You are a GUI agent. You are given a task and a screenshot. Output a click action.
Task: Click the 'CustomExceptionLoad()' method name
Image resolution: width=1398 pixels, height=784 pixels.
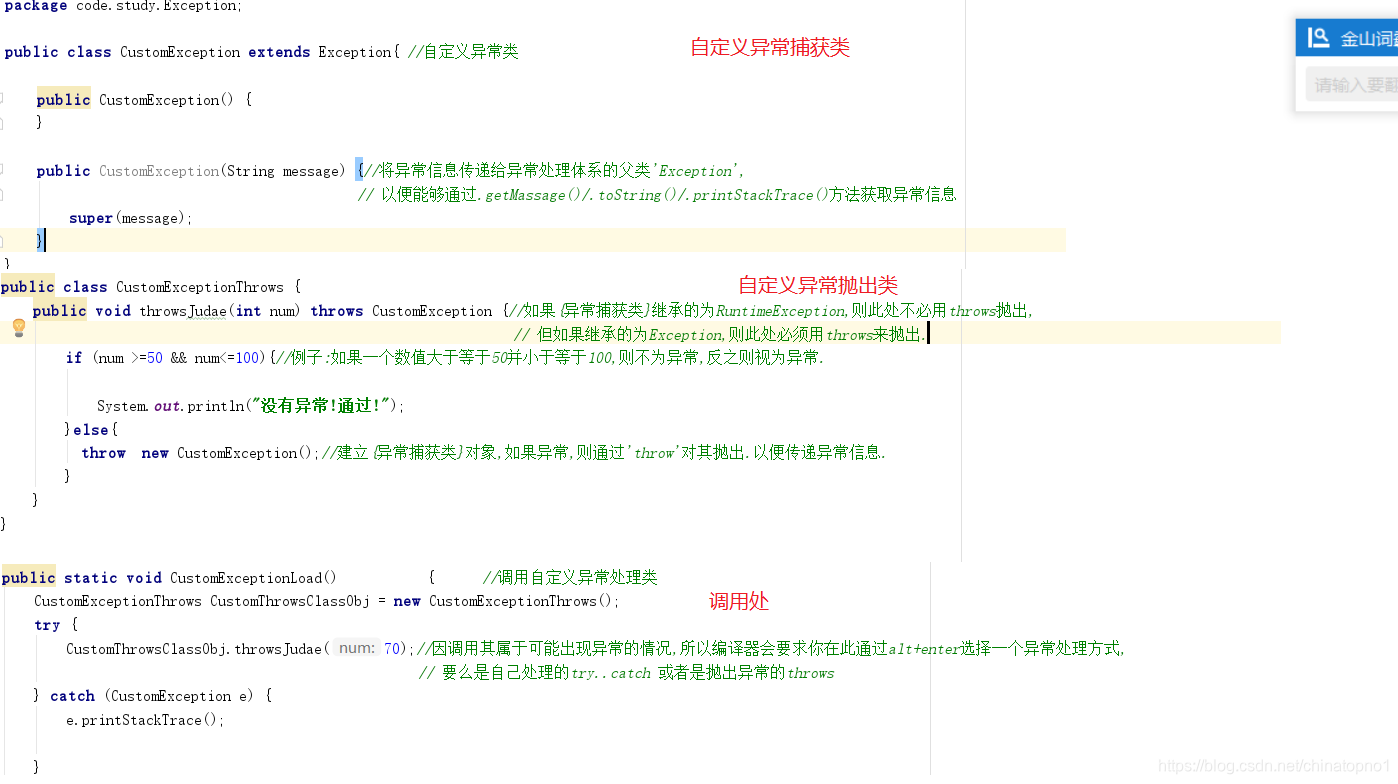pos(253,578)
